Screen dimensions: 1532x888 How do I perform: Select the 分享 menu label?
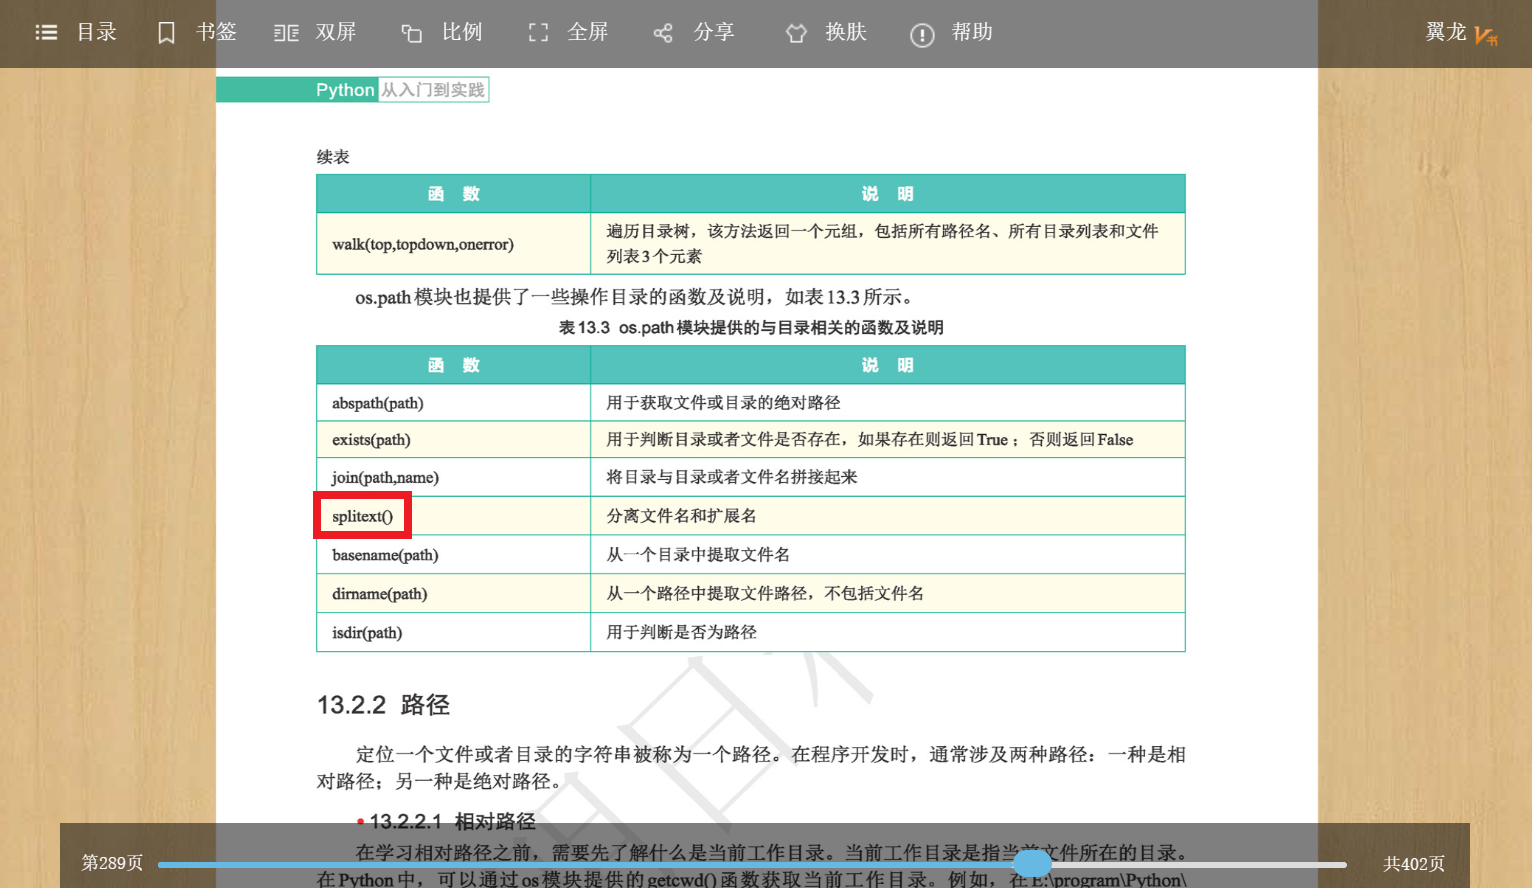pos(714,32)
